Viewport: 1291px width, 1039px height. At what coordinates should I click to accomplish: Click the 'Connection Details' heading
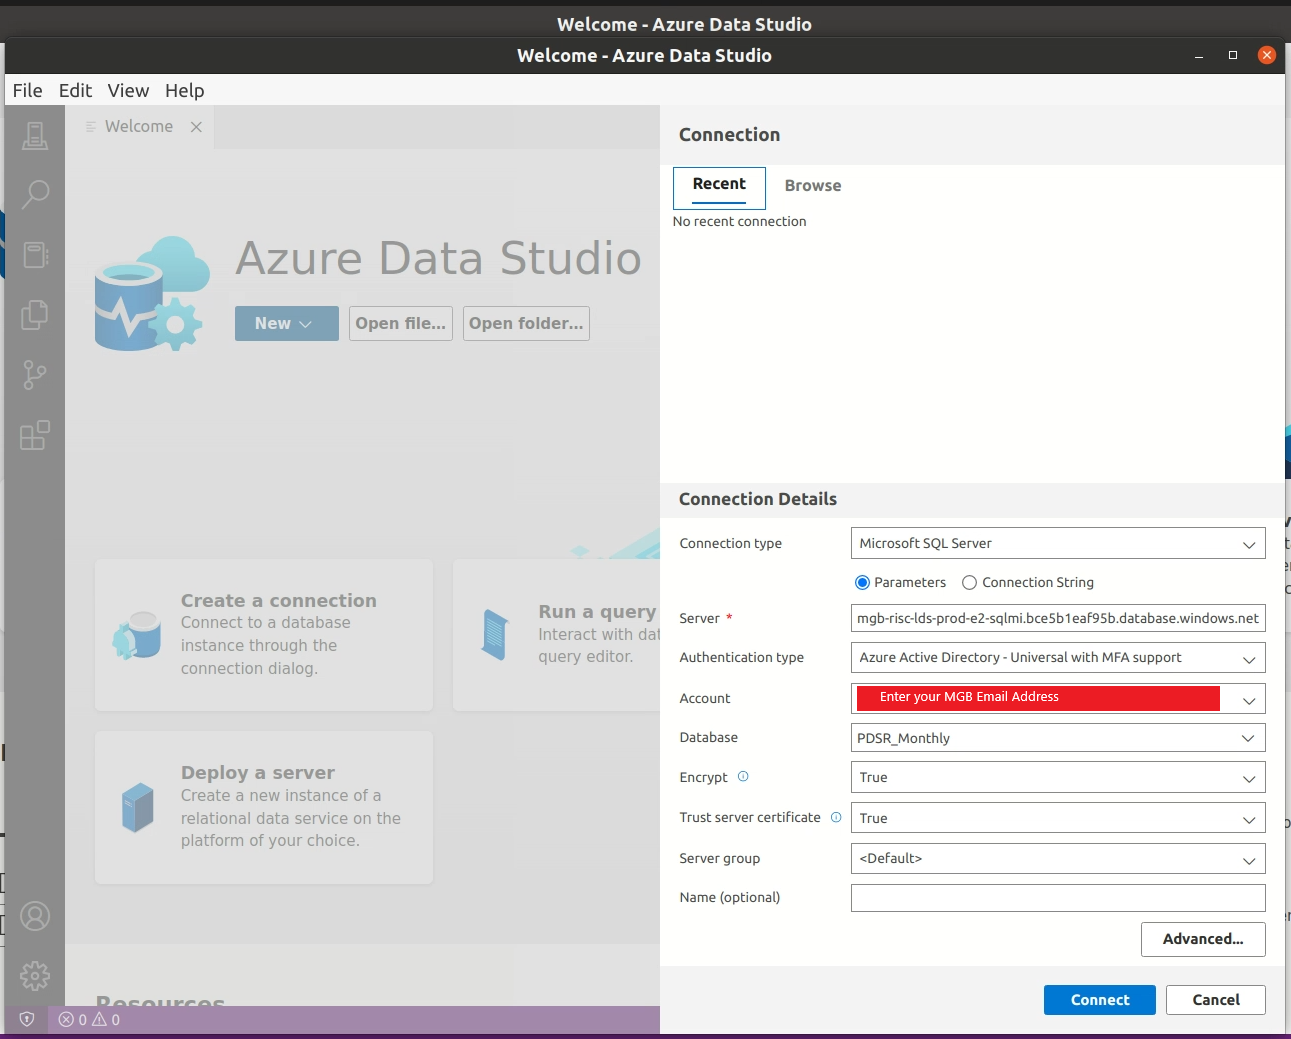[758, 499]
